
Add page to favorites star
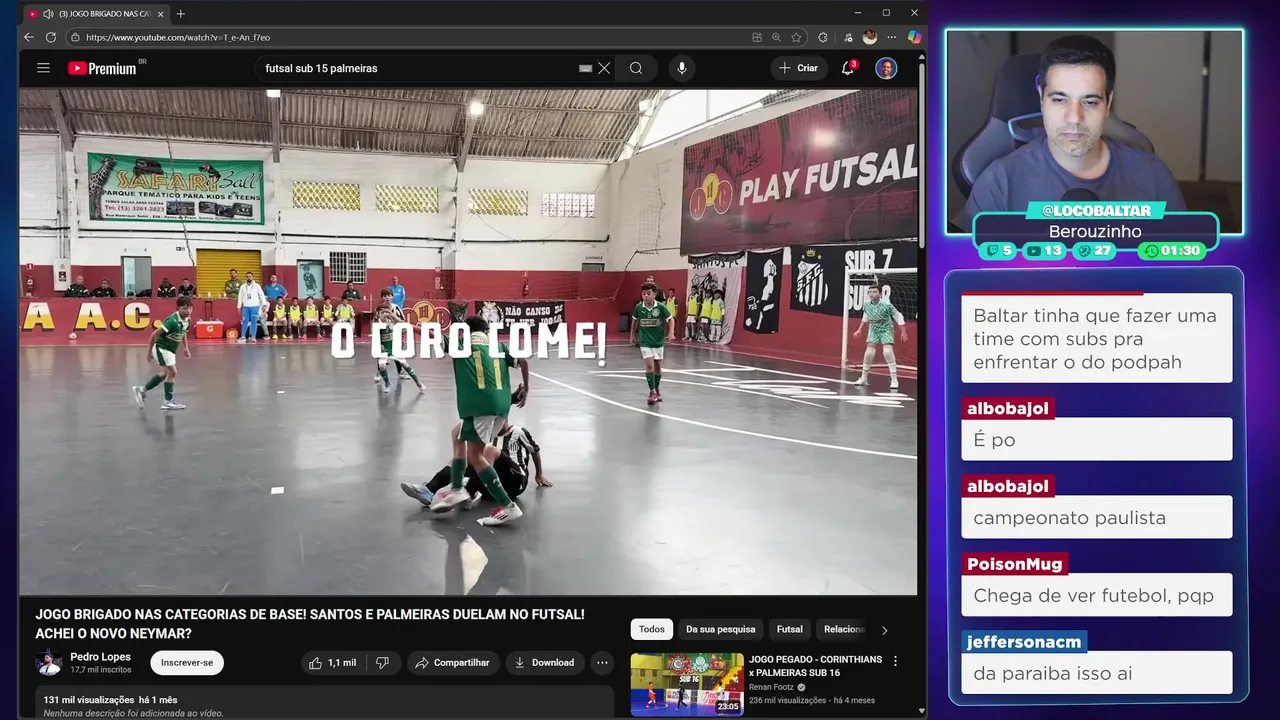point(796,37)
